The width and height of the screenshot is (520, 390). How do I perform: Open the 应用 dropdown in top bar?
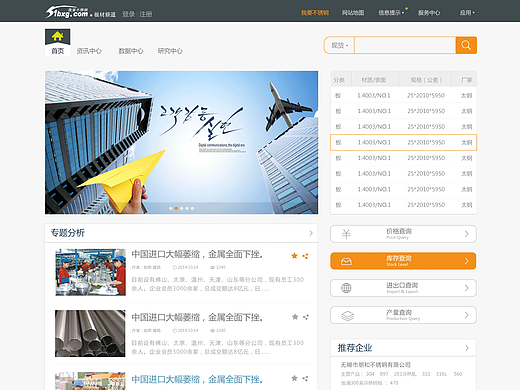[x=467, y=13]
